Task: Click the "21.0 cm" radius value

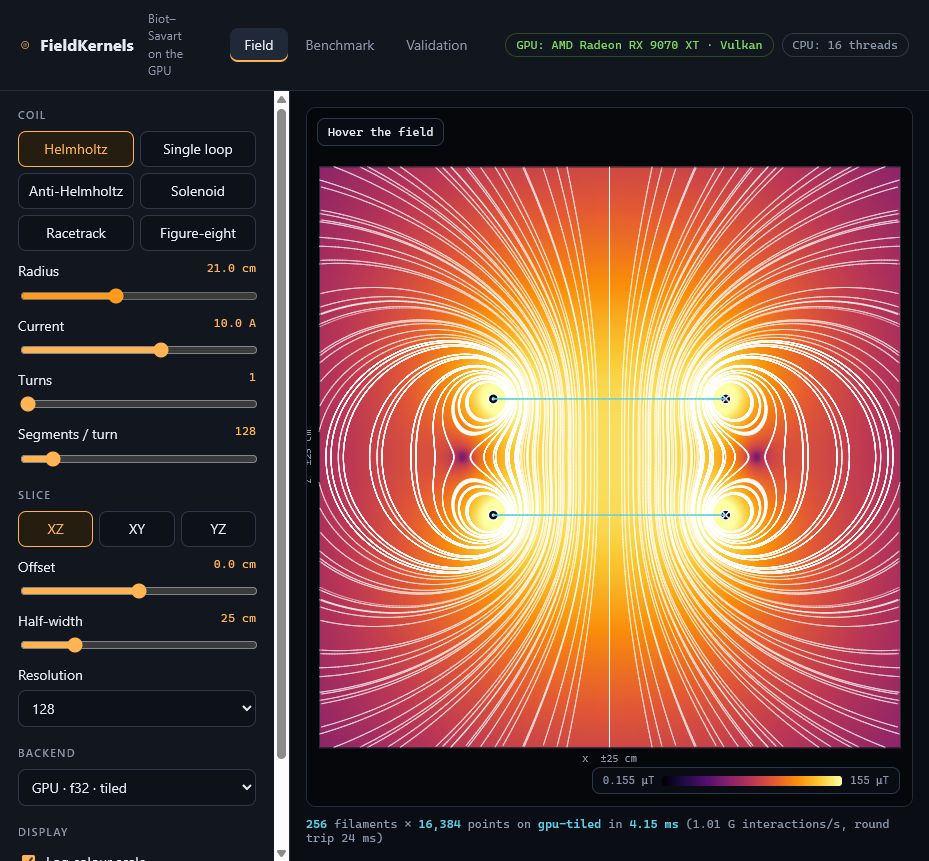Action: click(x=231, y=268)
